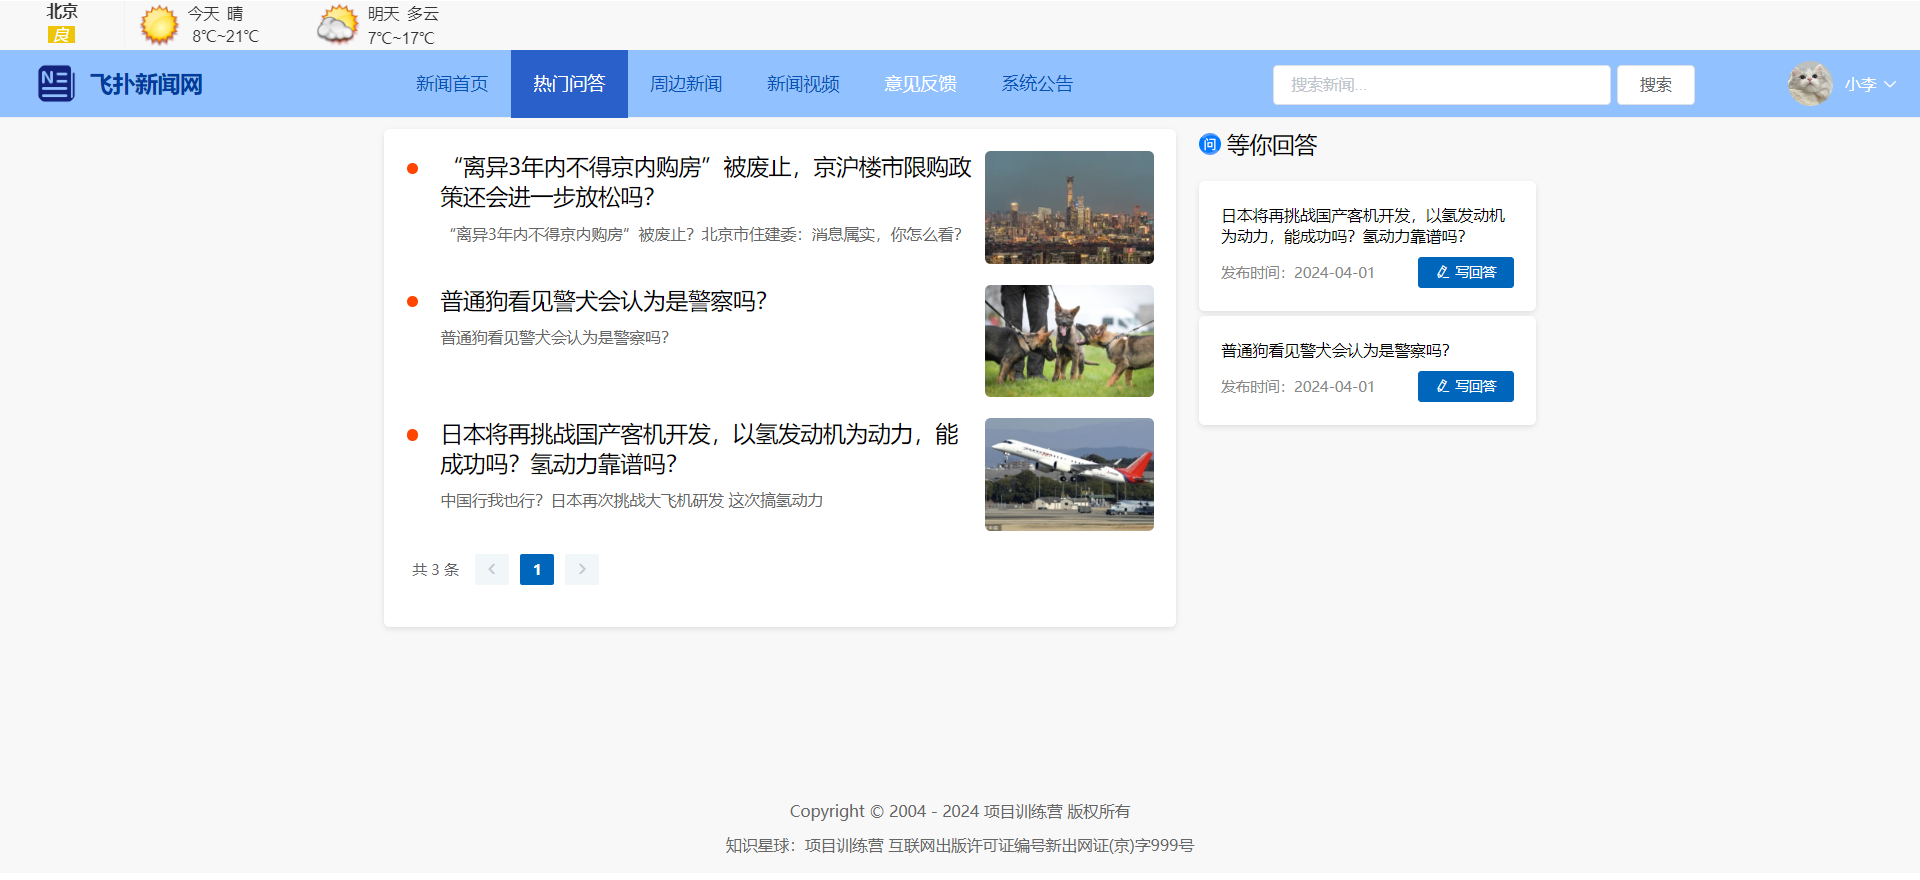
Task: Focus the 搜索新闻 input field
Action: coord(1441,85)
